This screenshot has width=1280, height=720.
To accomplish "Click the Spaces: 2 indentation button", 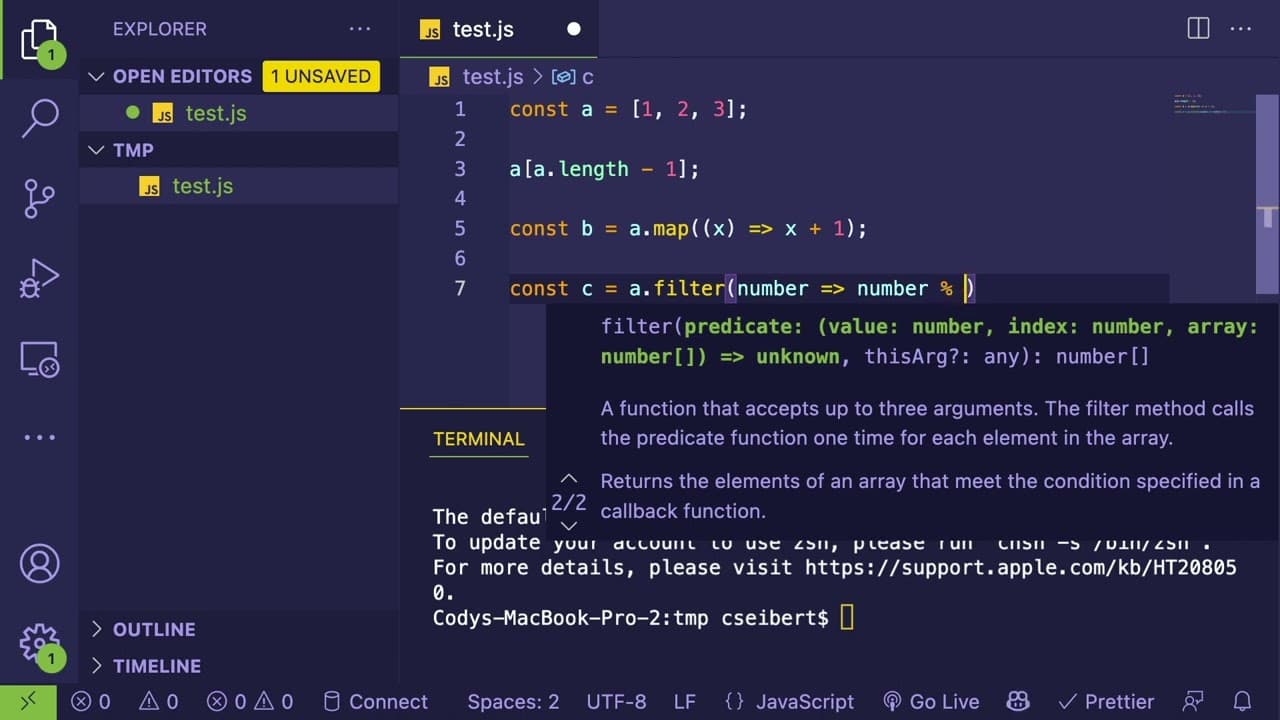I will coord(513,701).
